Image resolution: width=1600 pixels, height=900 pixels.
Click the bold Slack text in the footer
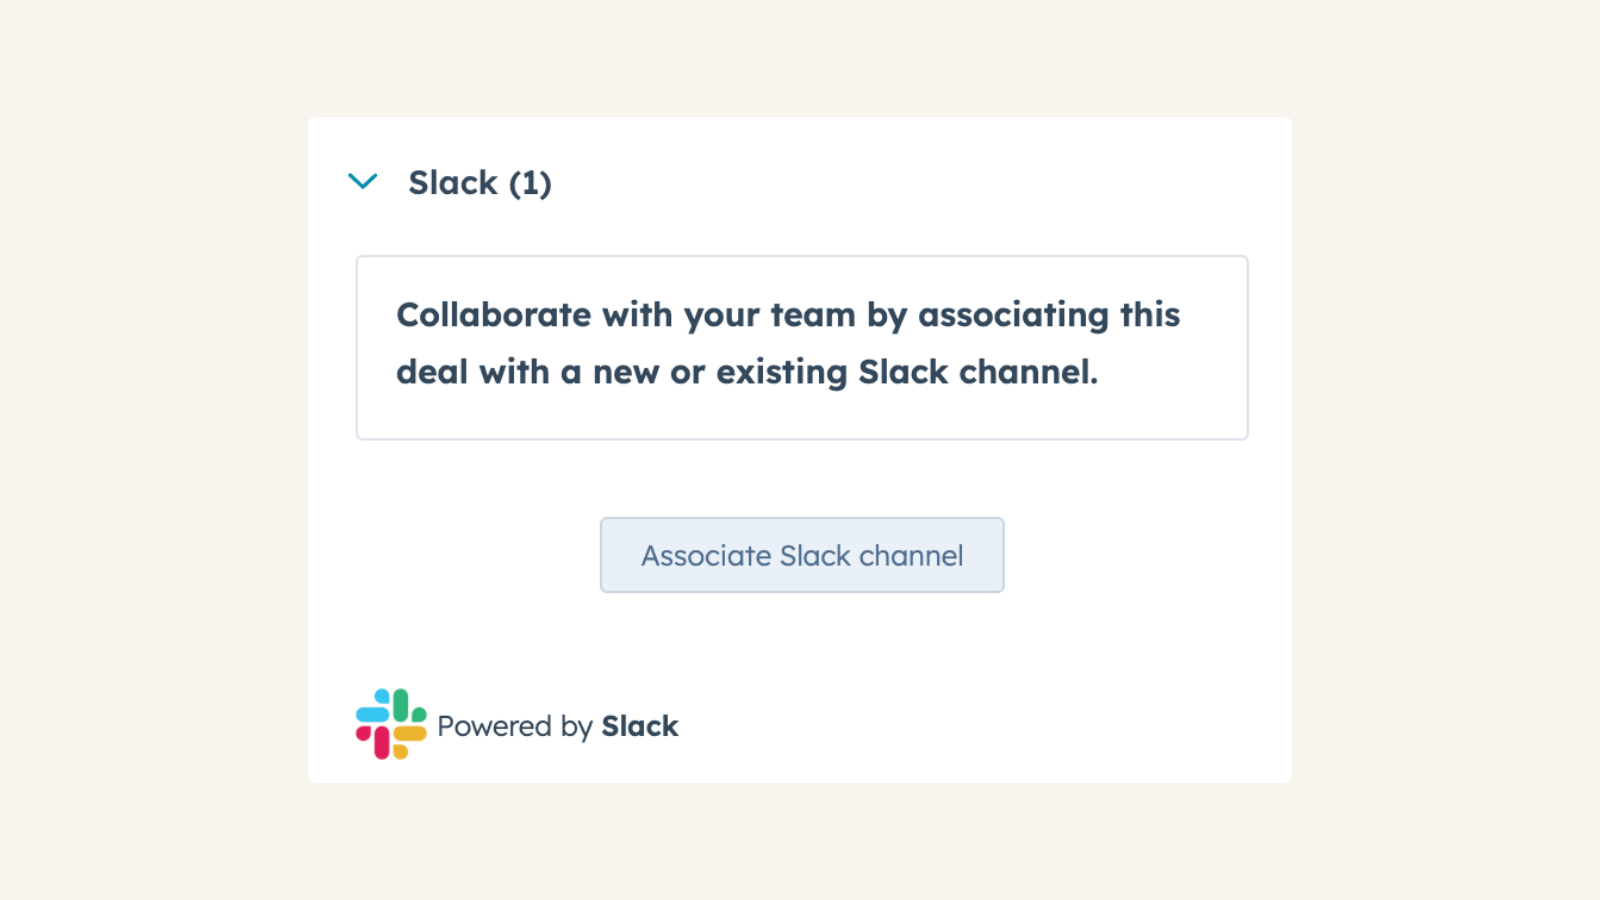(x=639, y=726)
